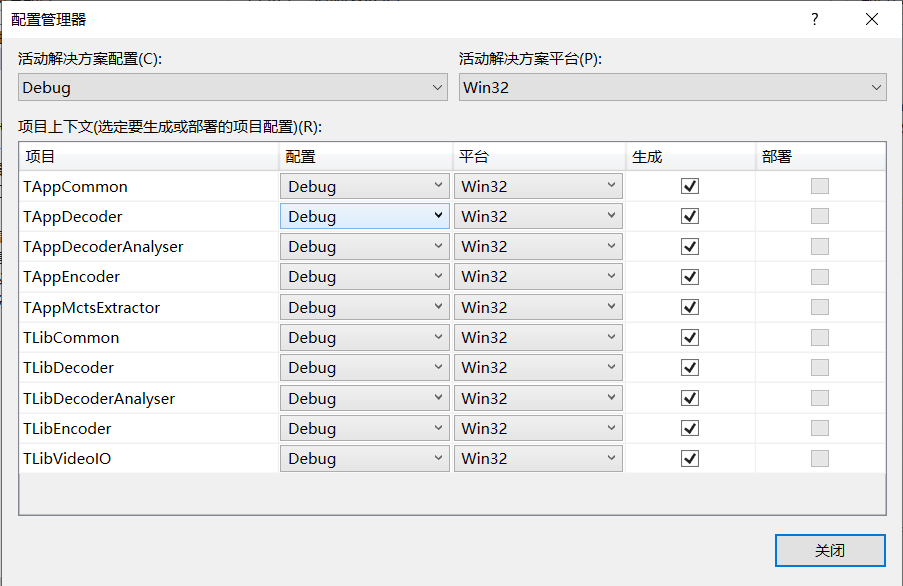This screenshot has height=586, width=903.
Task: Toggle 生成 checkbox for TLibCommon
Action: [690, 337]
